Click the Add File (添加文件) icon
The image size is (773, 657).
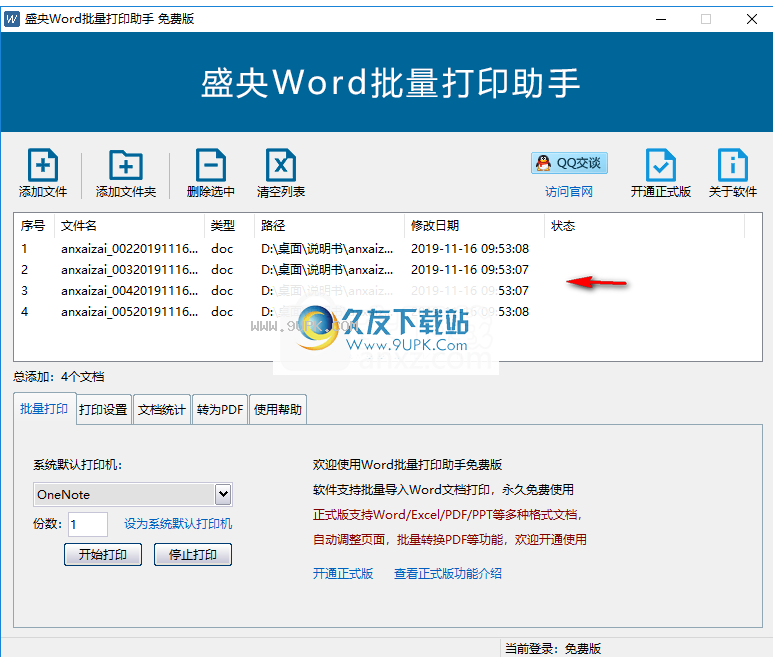[x=43, y=165]
